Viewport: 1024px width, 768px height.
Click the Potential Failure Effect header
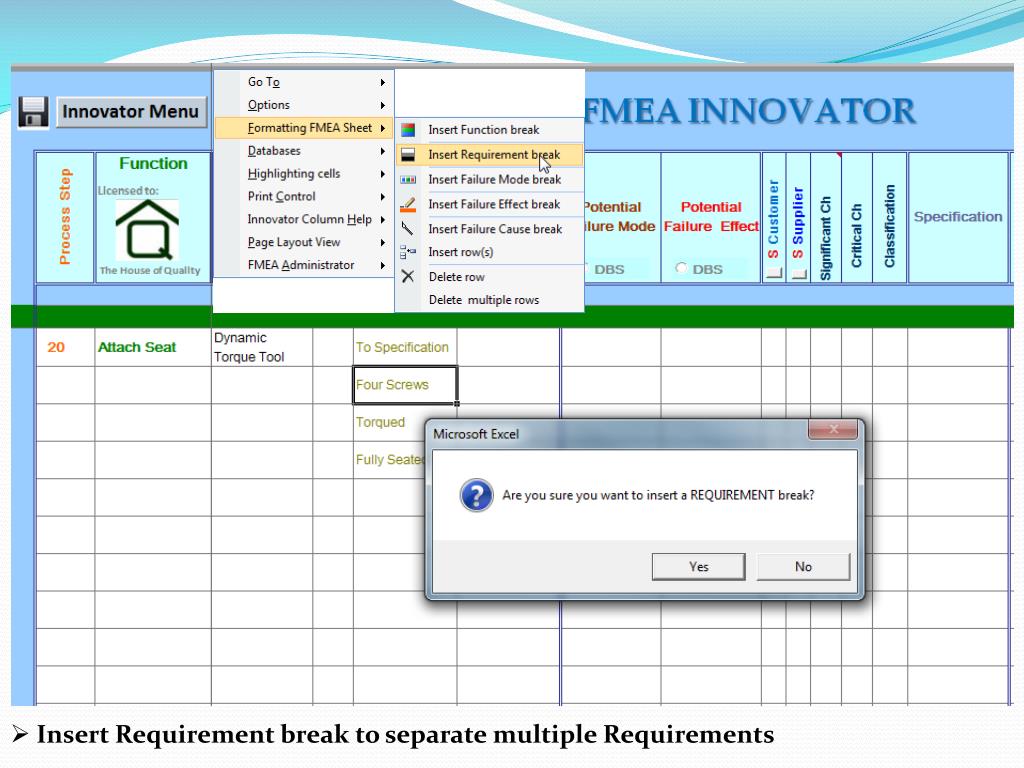click(x=711, y=217)
